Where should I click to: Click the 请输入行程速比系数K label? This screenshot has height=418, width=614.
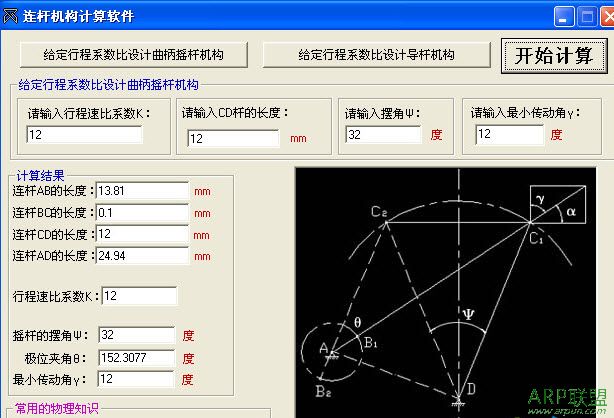tap(89, 114)
